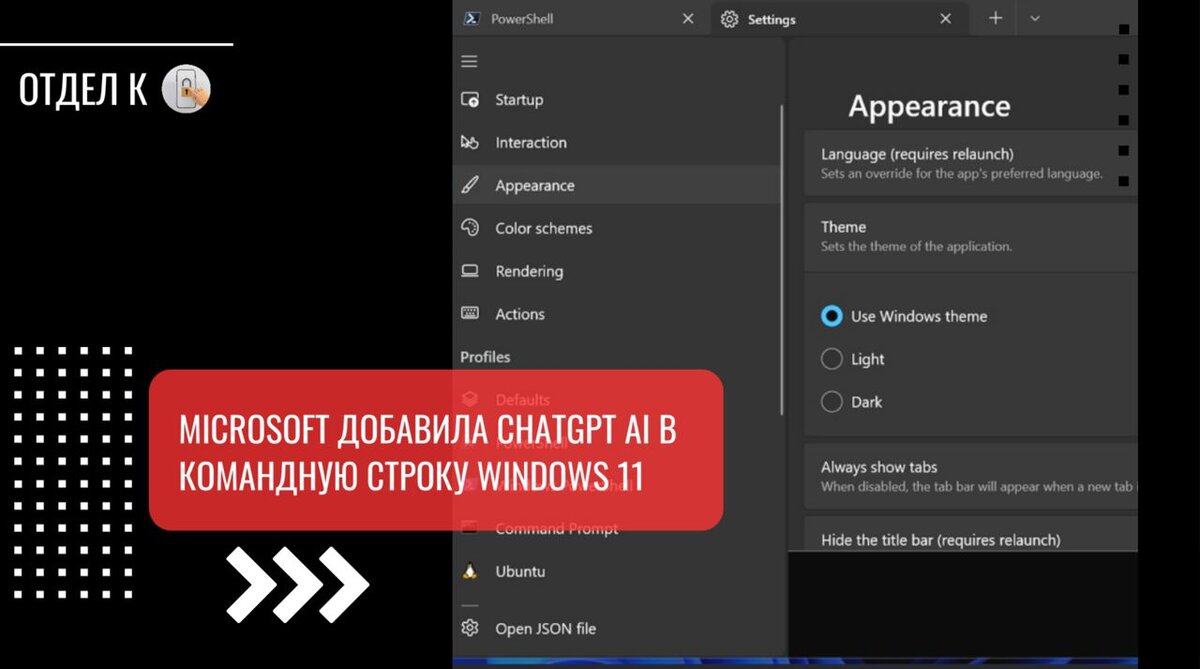This screenshot has height=669, width=1200.
Task: Expand the Language (requires relaunch) setting
Action: pos(971,163)
